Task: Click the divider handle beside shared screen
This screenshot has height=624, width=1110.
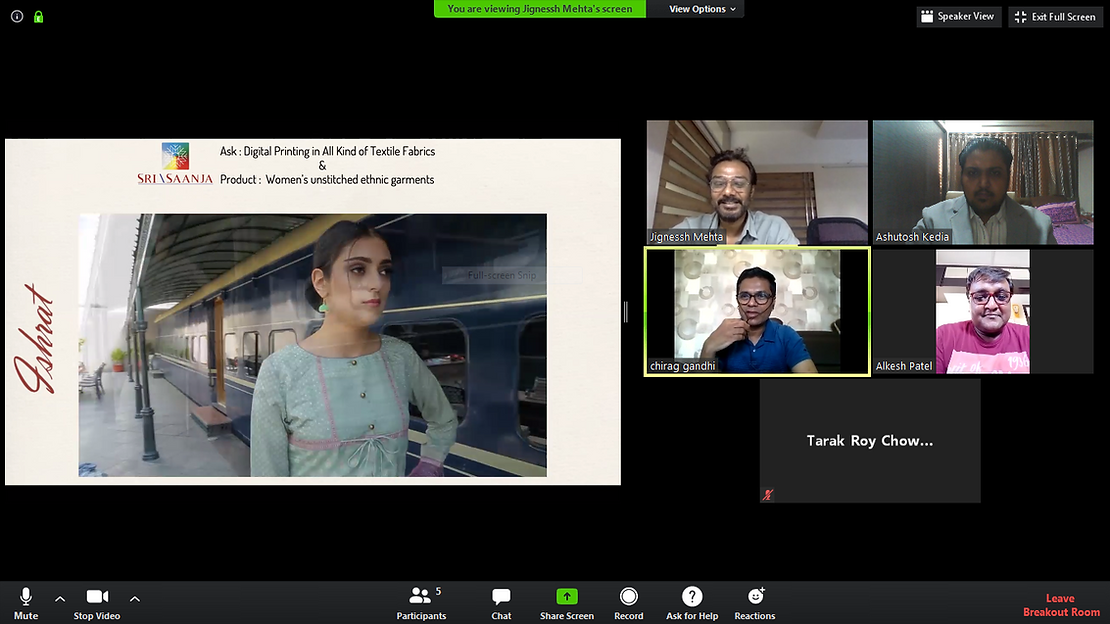Action: click(626, 312)
